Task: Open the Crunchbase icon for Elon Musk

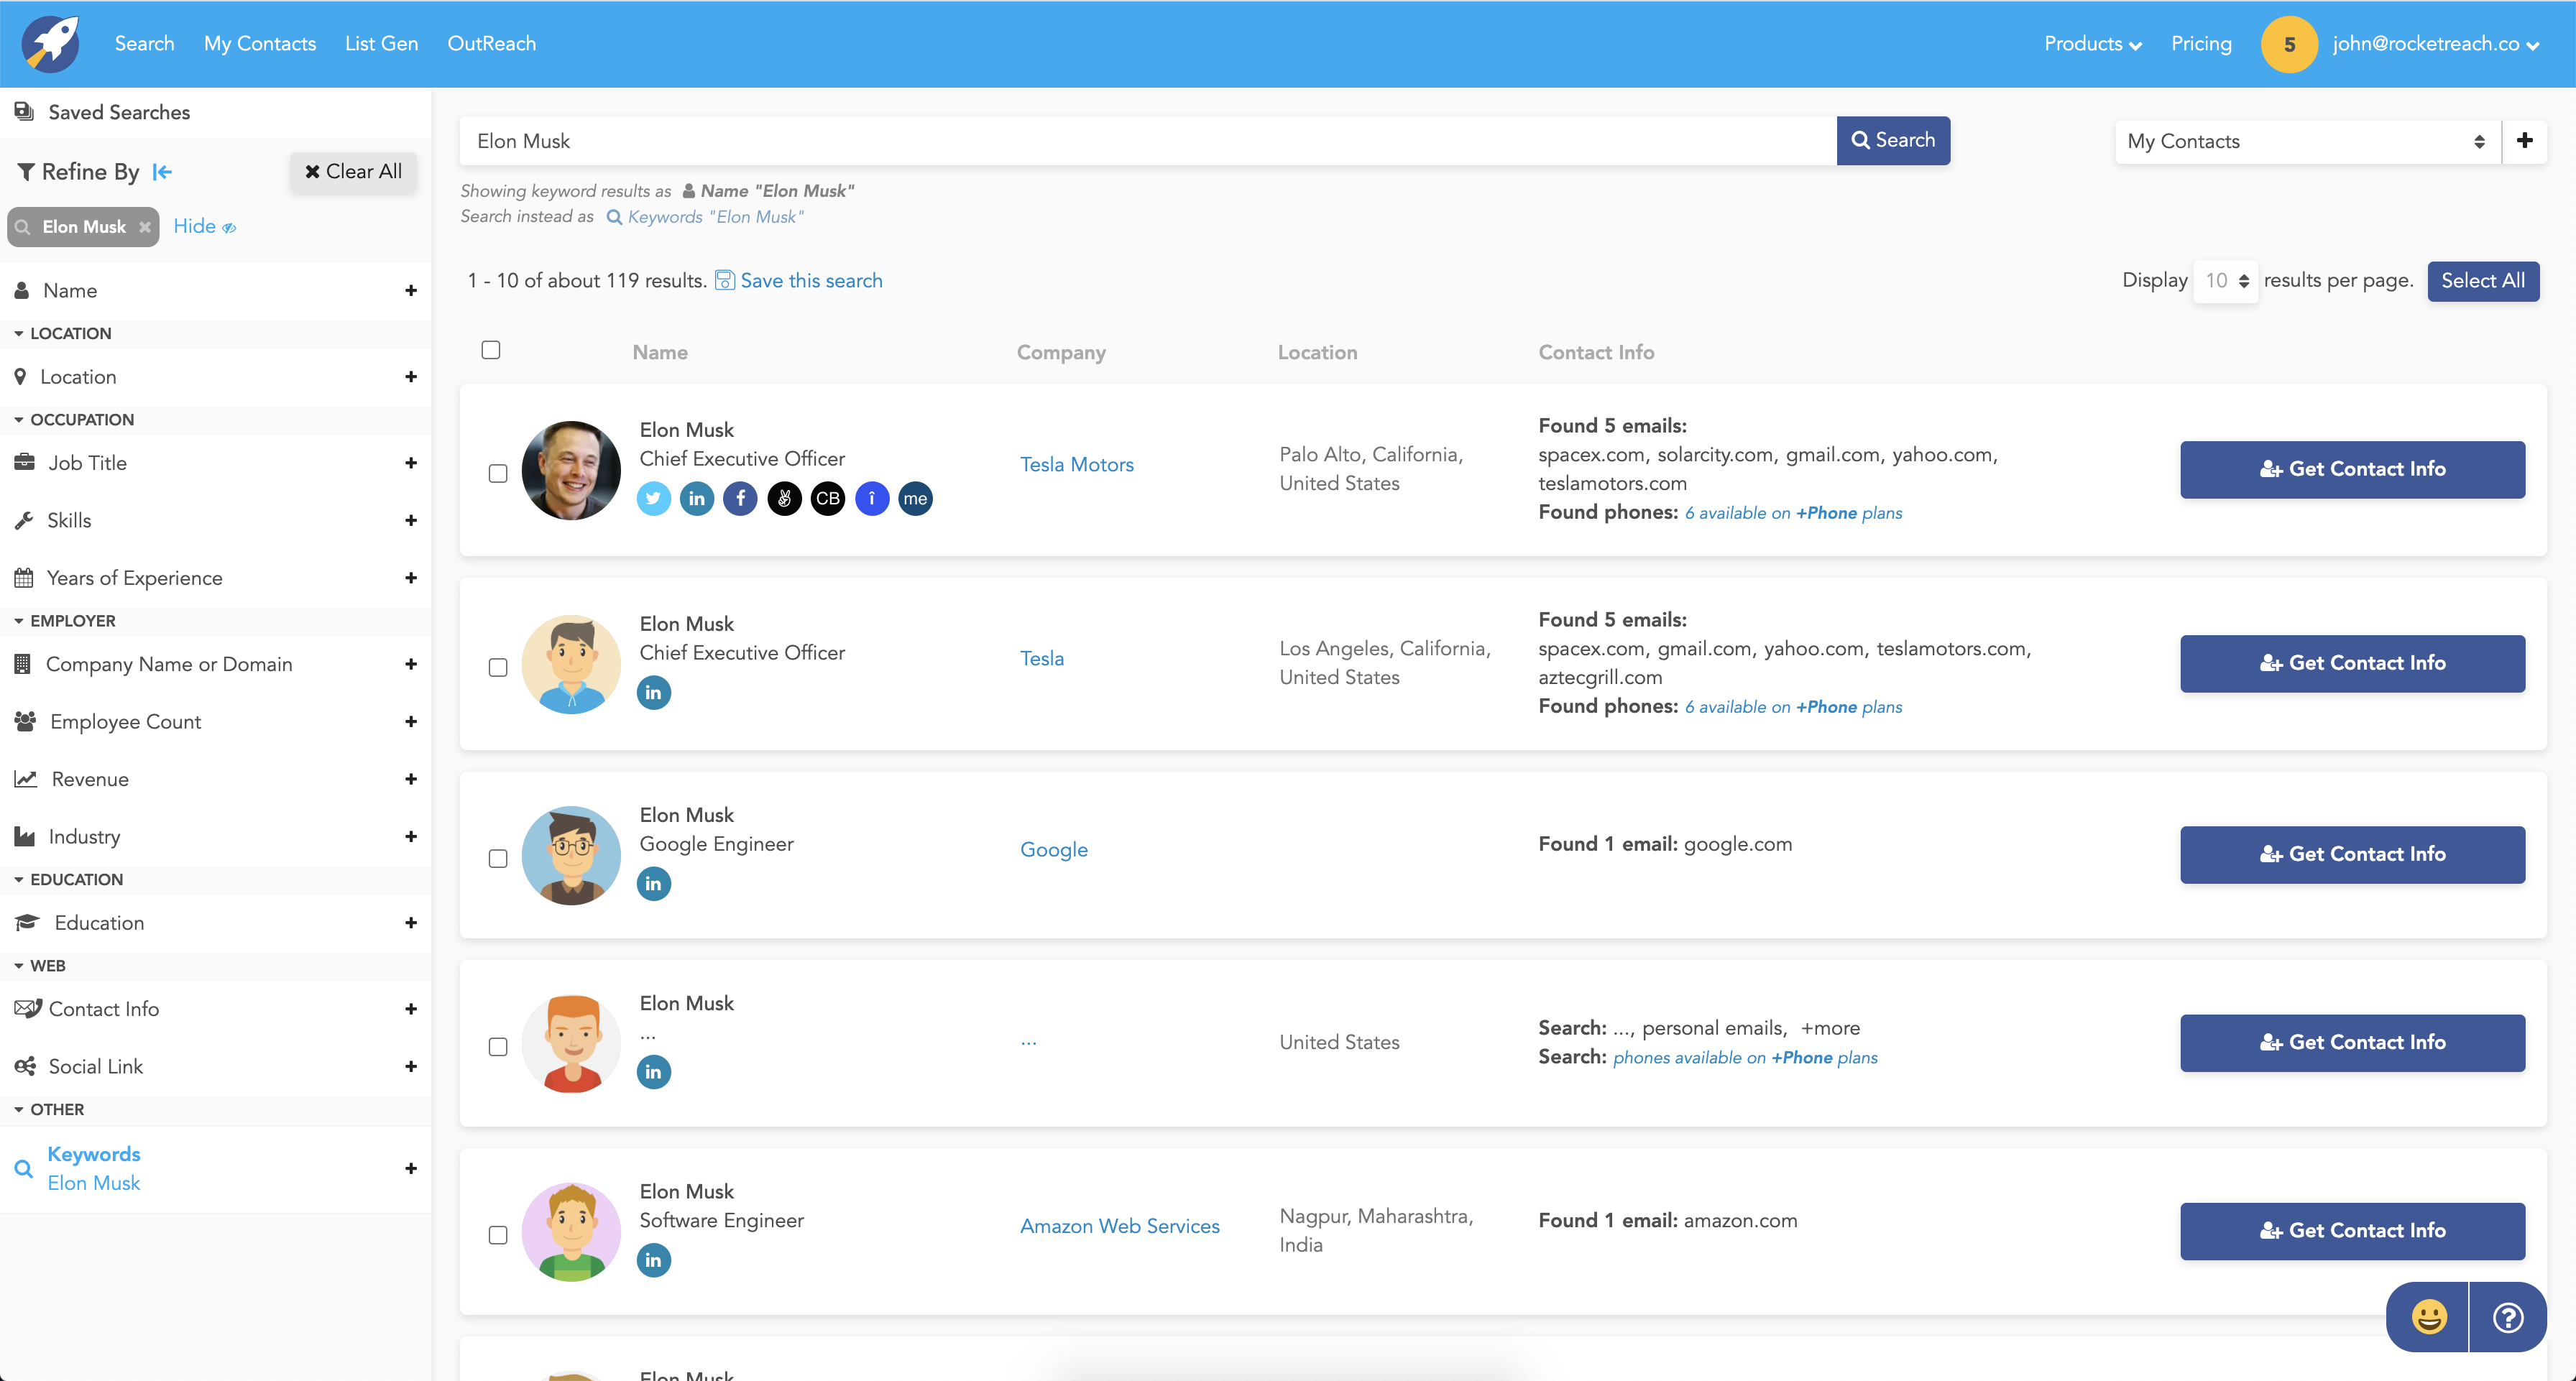Action: (x=827, y=498)
